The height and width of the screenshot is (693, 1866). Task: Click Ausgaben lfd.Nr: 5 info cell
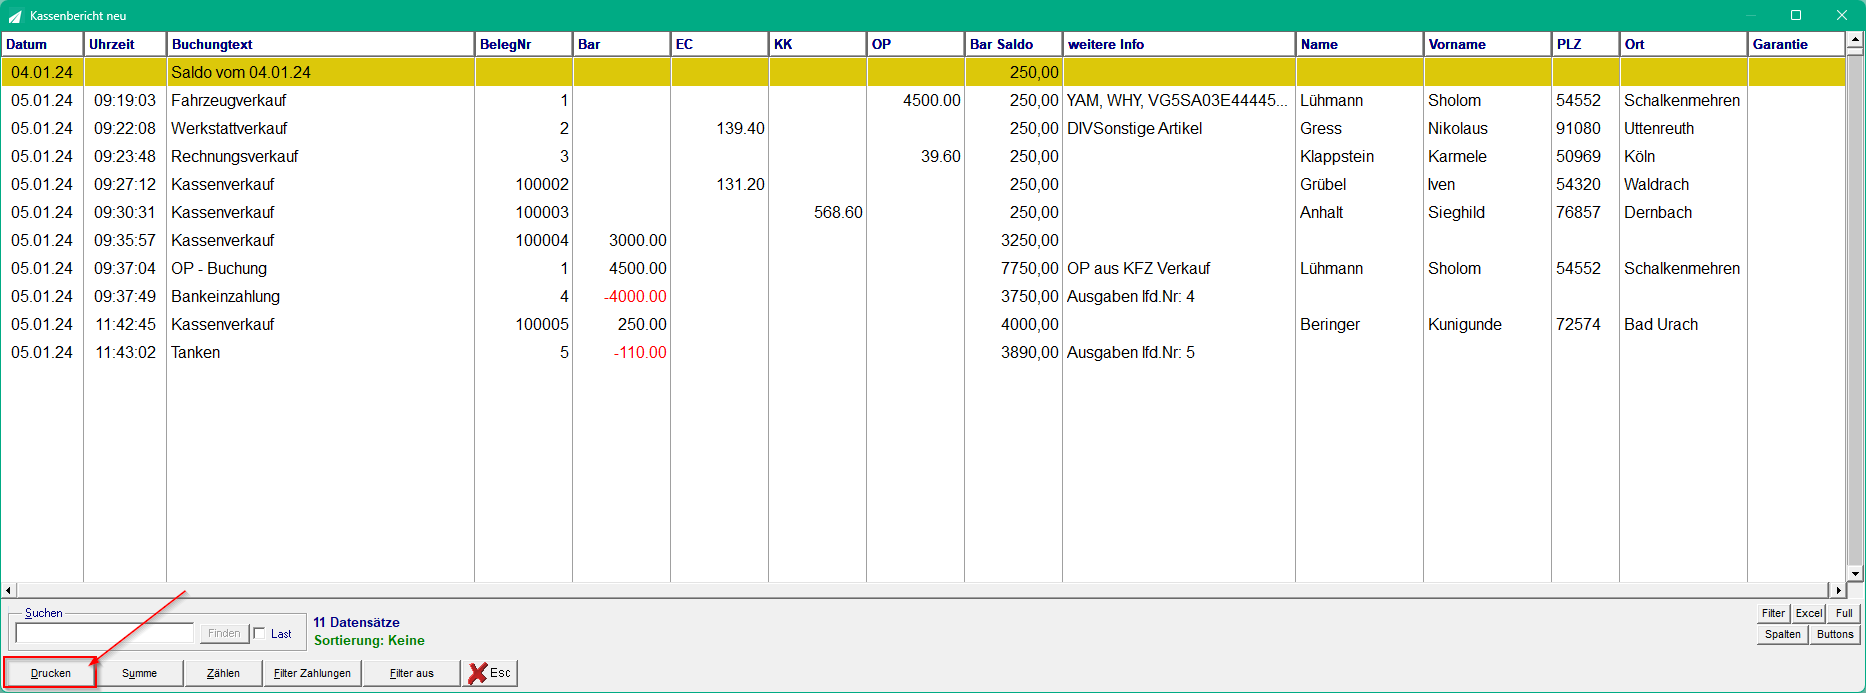pos(1131,352)
